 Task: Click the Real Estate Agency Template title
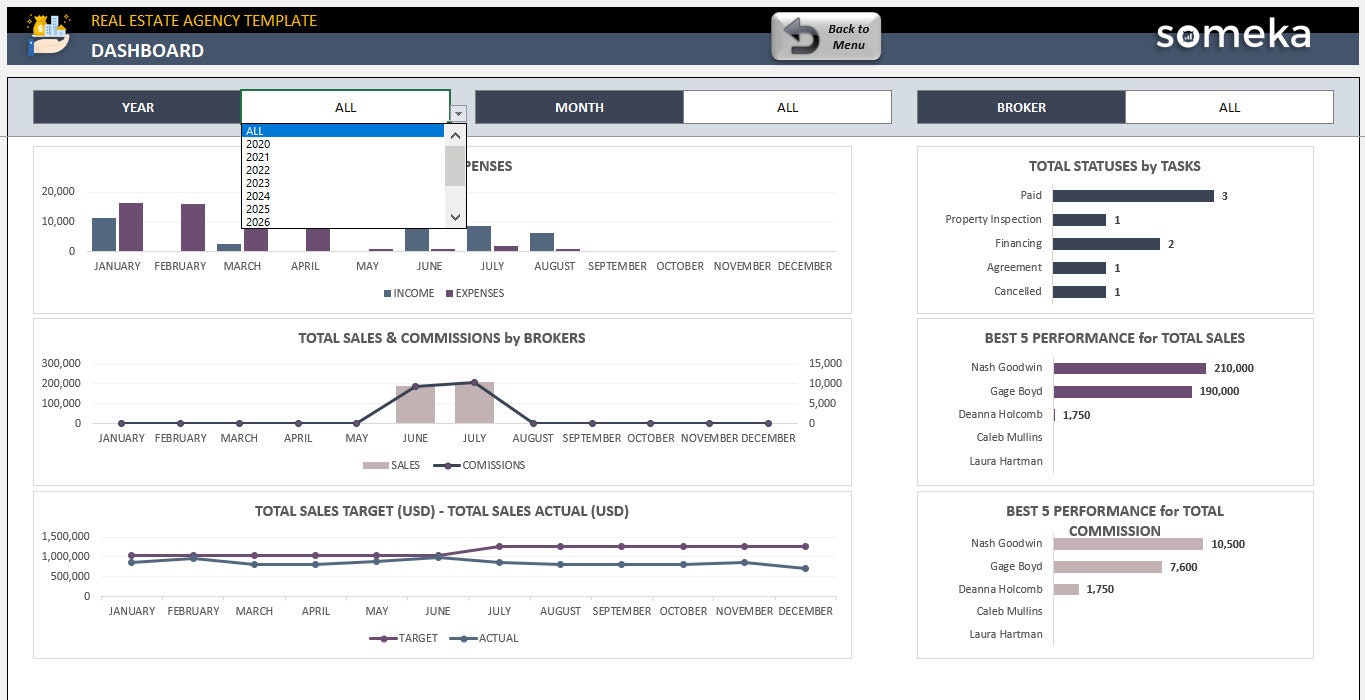click(x=204, y=20)
